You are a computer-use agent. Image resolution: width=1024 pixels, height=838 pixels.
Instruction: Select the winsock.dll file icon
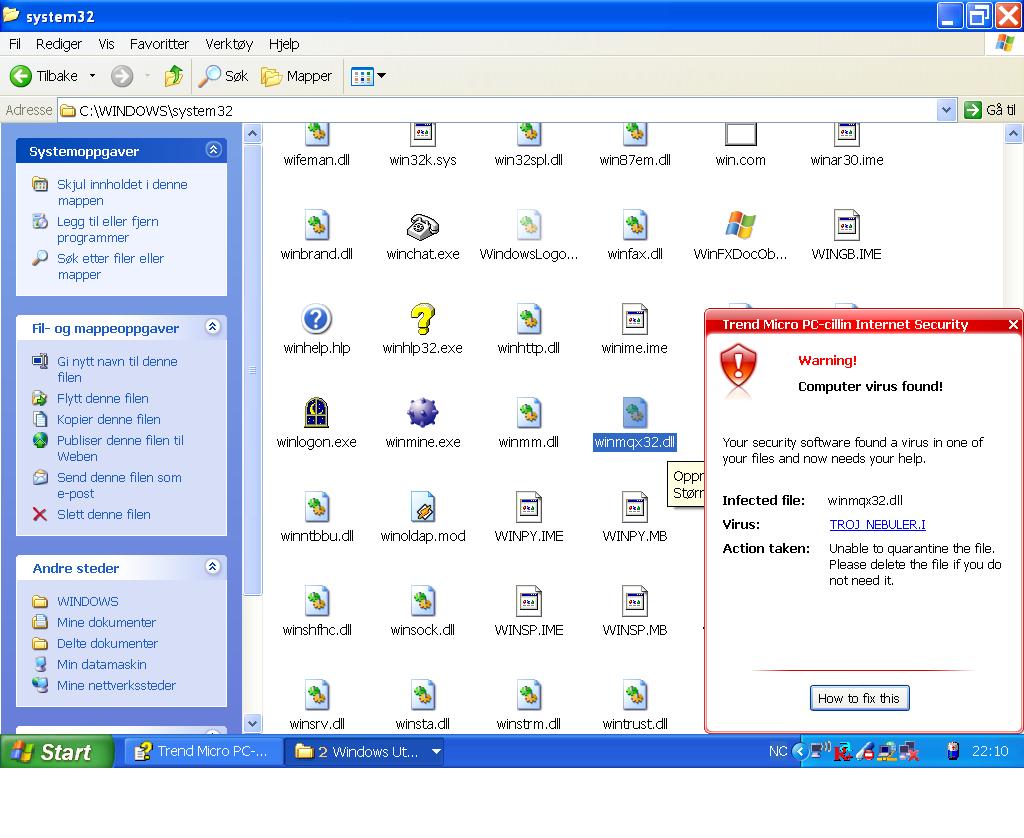coord(423,602)
